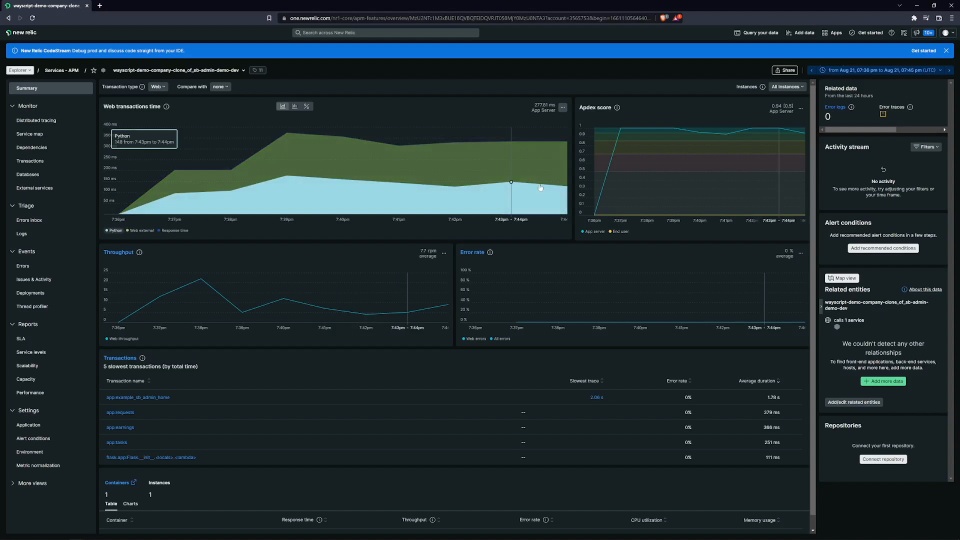Open Map view button

tap(842, 278)
